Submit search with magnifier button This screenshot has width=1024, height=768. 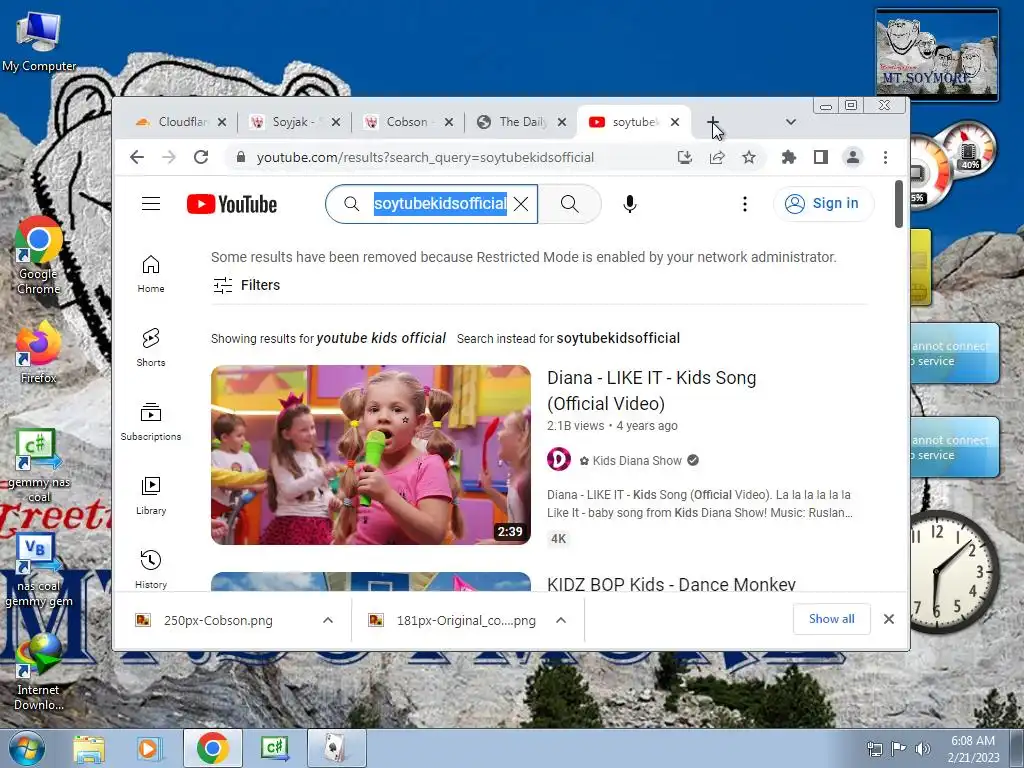coord(569,204)
